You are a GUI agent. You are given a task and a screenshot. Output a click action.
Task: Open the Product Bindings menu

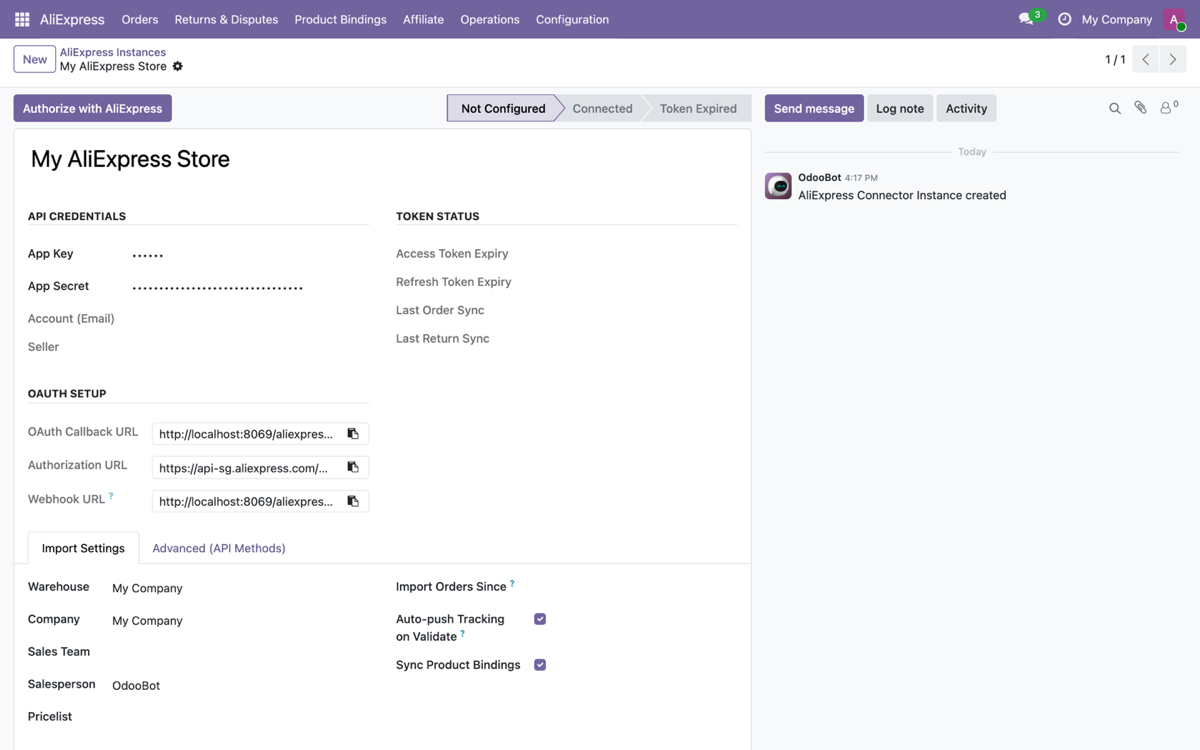click(x=340, y=19)
